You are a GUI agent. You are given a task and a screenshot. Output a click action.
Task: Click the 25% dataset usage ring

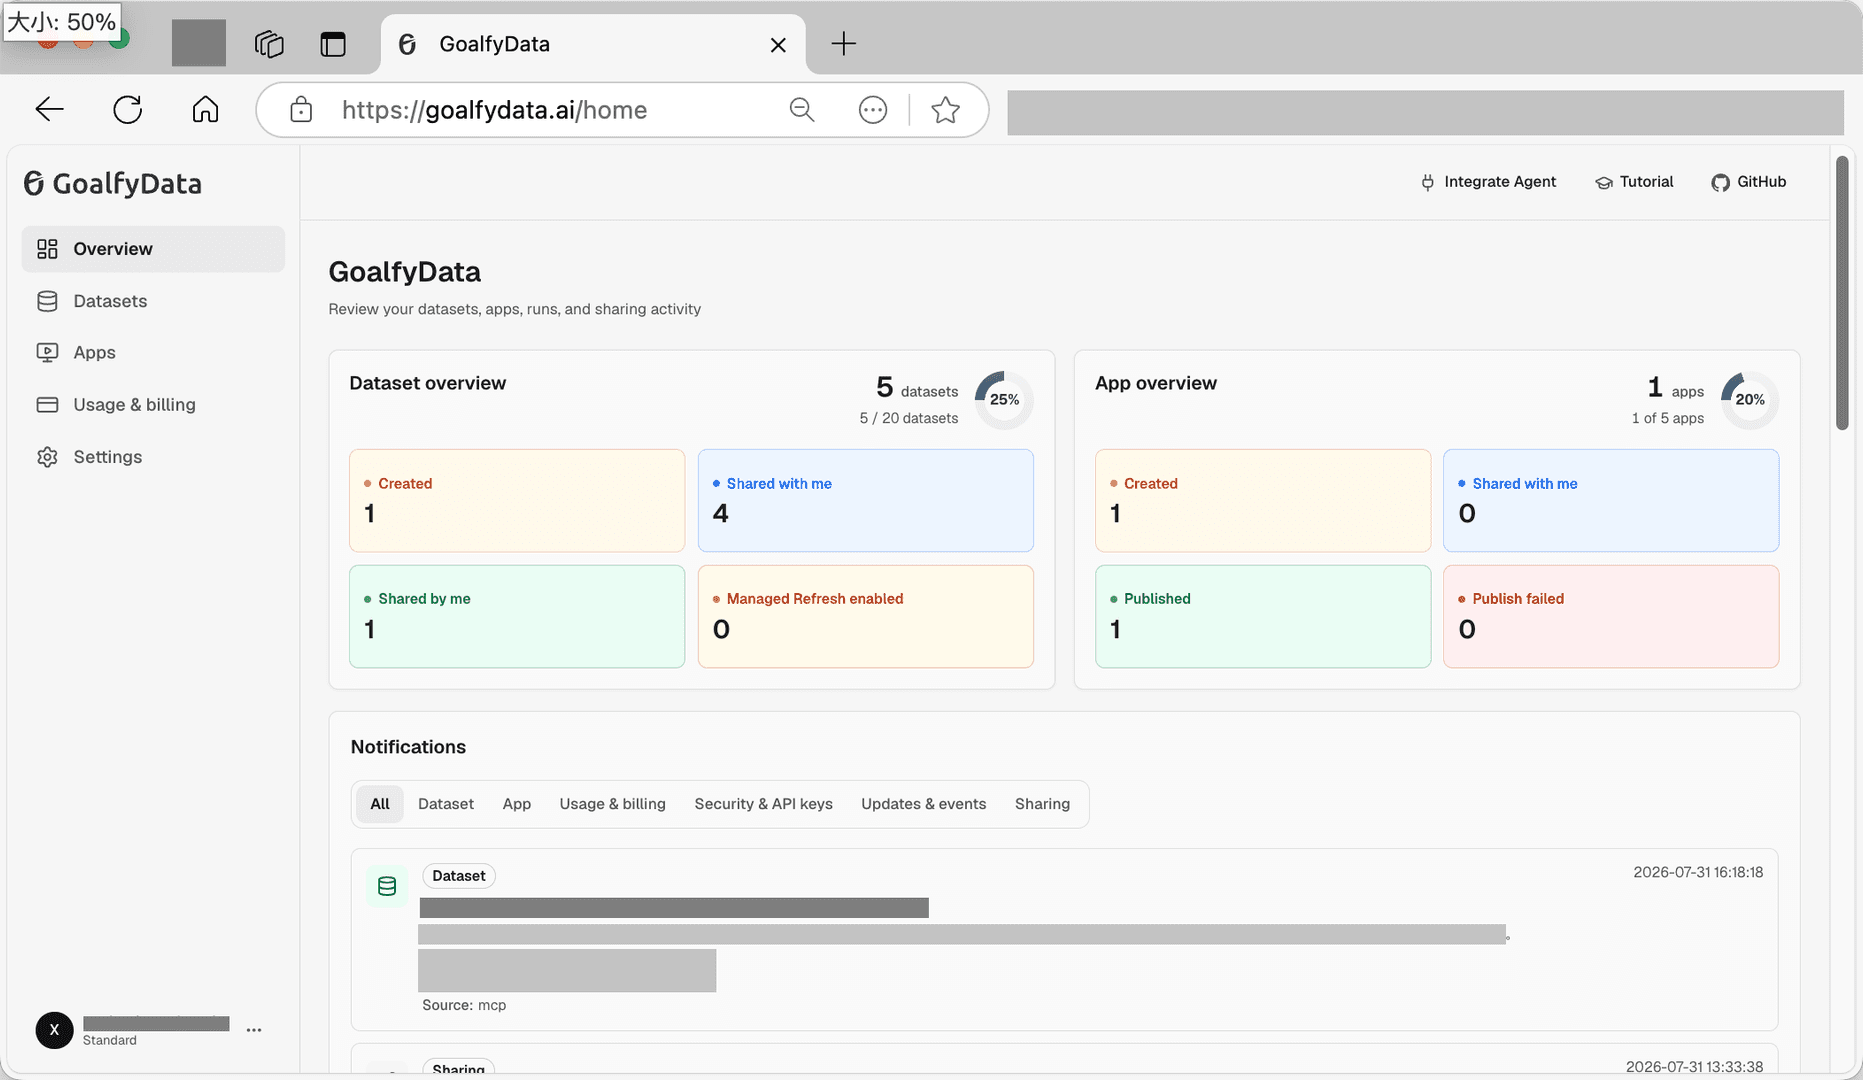point(1004,400)
